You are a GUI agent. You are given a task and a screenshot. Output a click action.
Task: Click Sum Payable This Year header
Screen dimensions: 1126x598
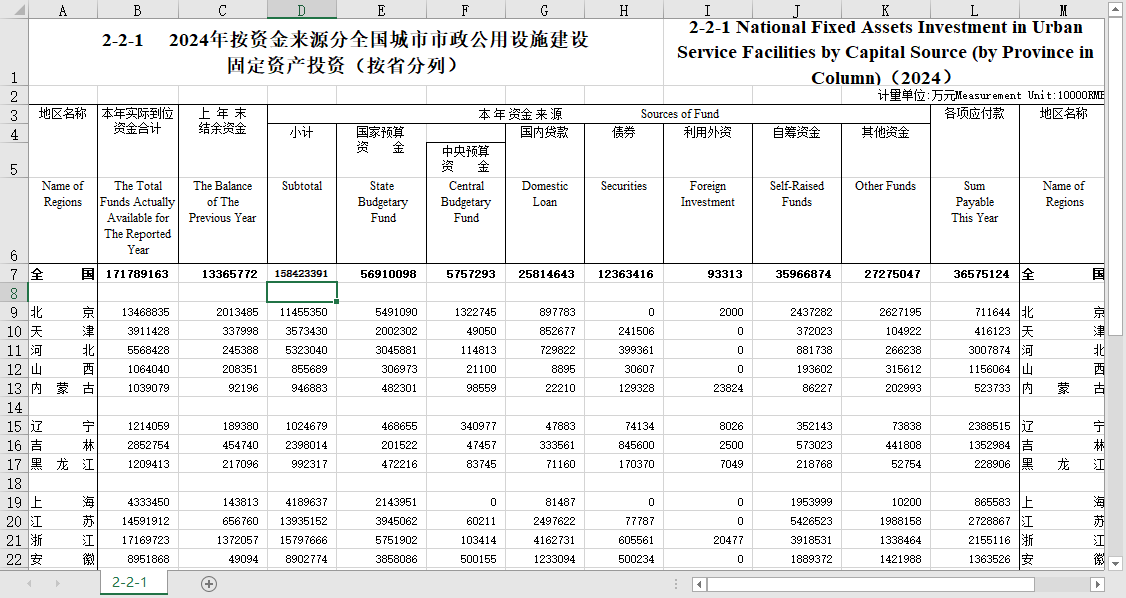[974, 220]
